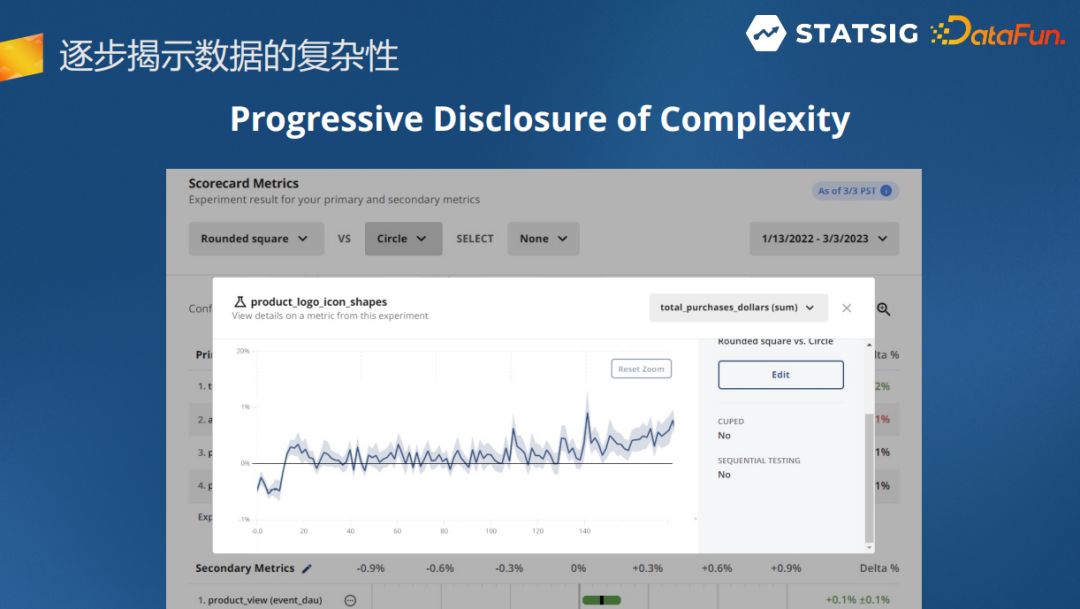Expand the total_purchases_dollars (sum) metric selector
The image size is (1080, 609).
pos(738,308)
